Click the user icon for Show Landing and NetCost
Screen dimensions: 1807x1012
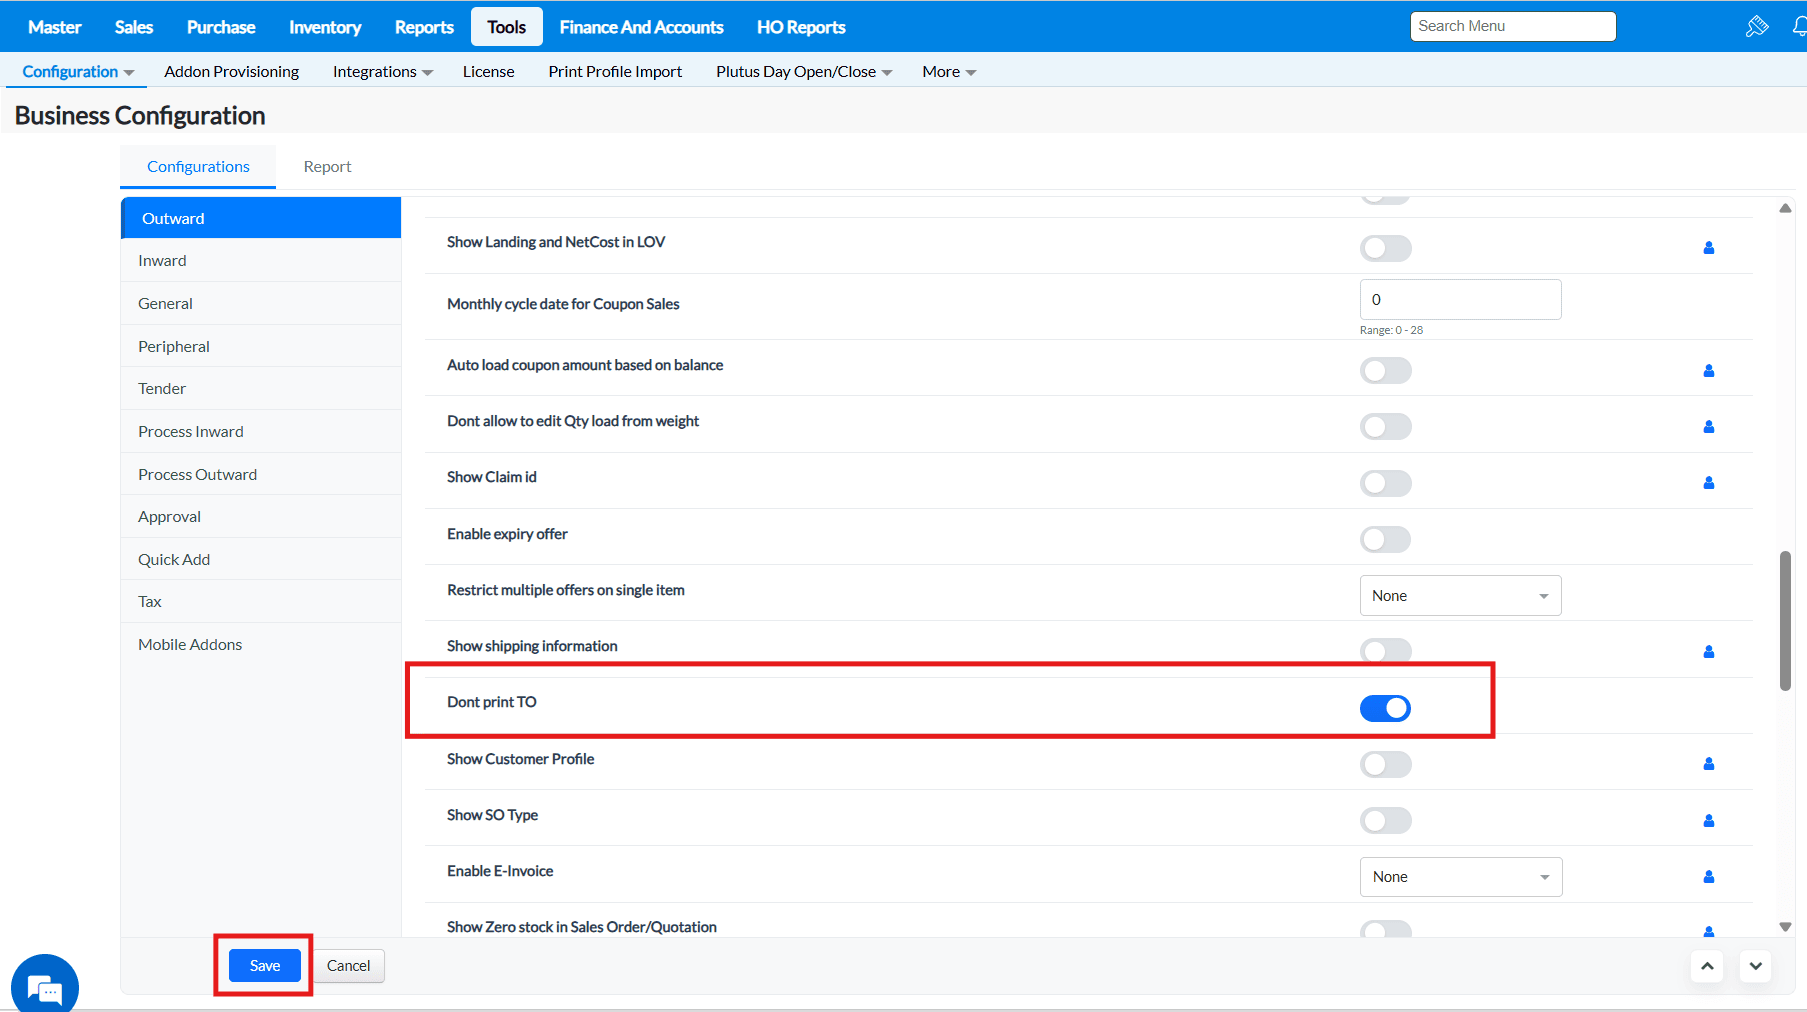click(1708, 248)
